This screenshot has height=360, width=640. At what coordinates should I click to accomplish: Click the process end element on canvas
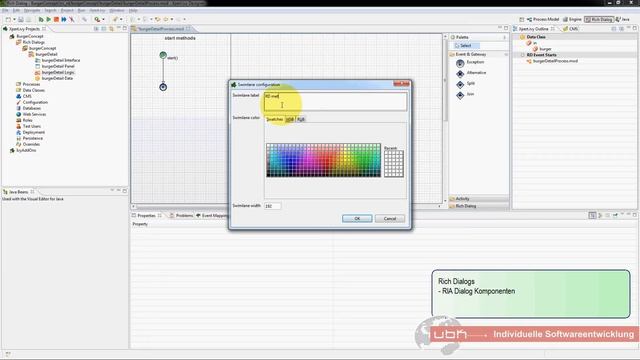coord(163,87)
